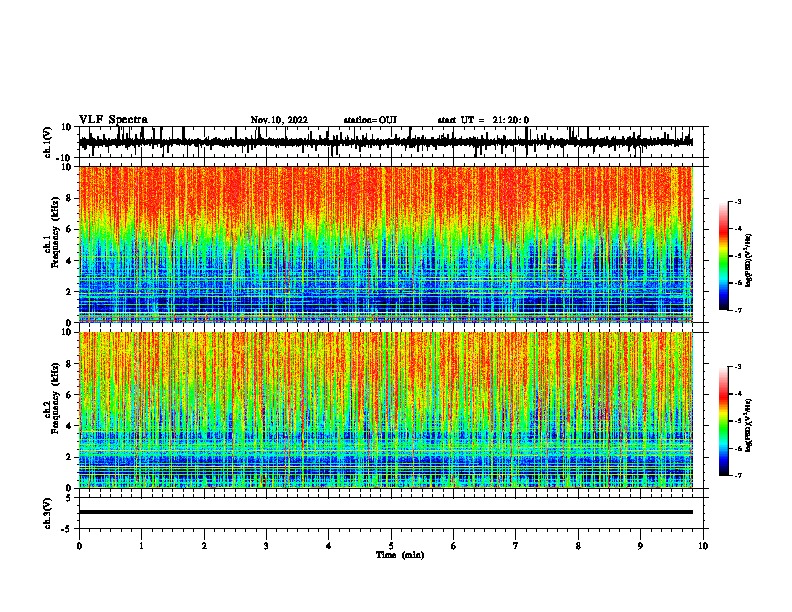Select the "Nov.10, 2022" date text
This screenshot has width=792, height=612.
279,120
